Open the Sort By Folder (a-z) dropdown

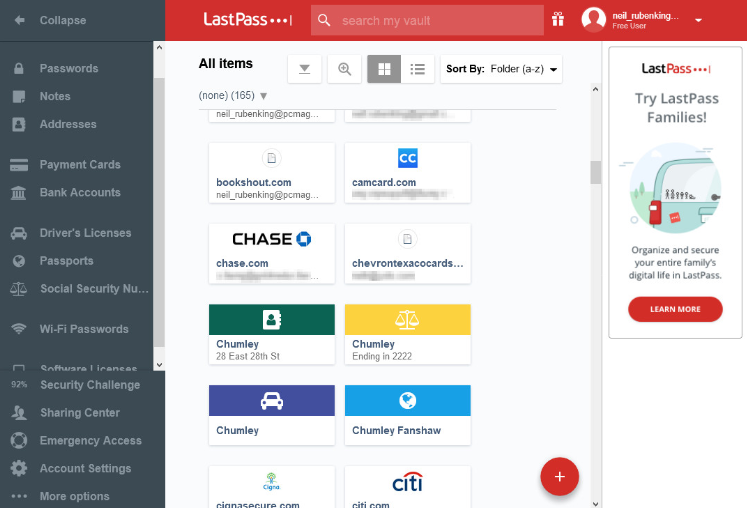pyautogui.click(x=501, y=69)
